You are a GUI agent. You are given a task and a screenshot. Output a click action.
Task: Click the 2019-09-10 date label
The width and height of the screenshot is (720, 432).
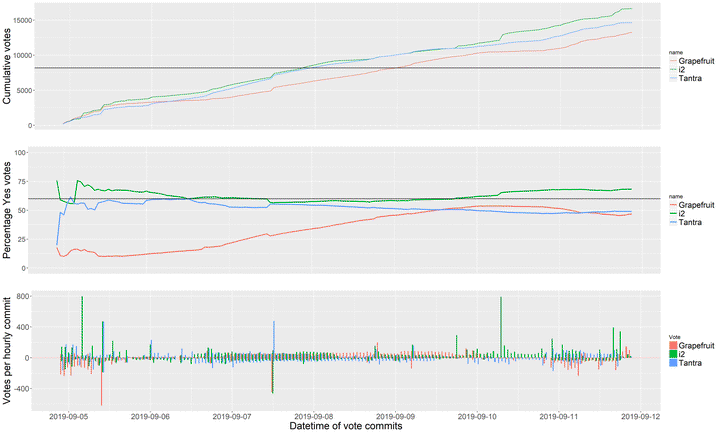pos(477,416)
